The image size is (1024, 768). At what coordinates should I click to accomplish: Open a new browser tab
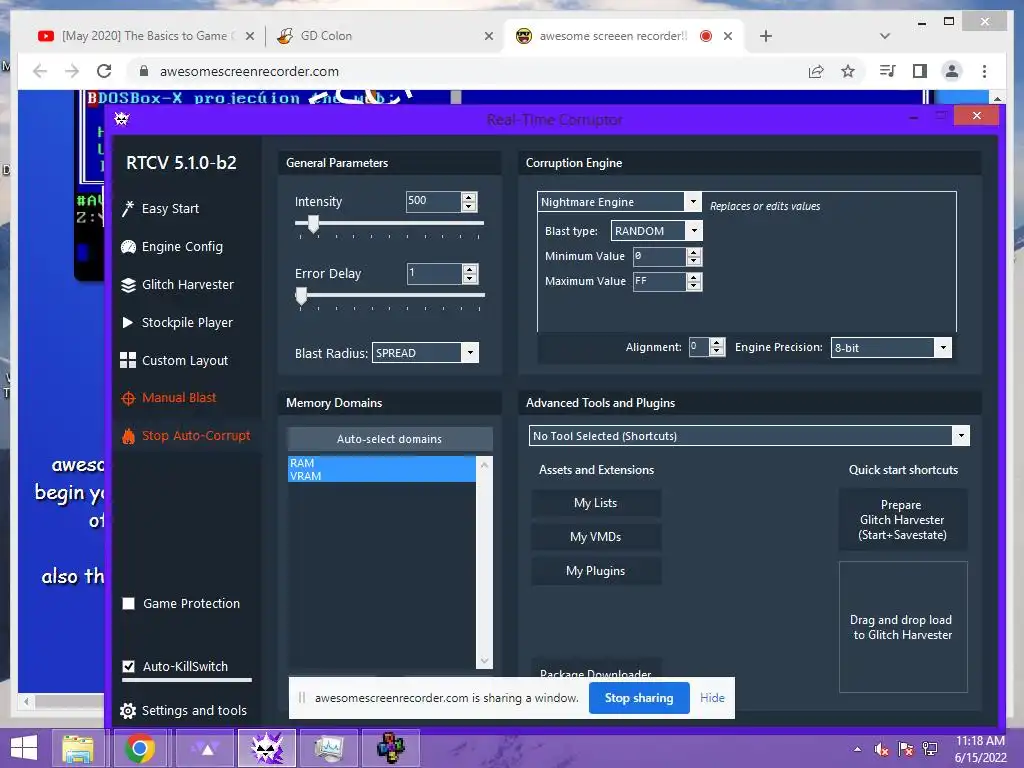click(x=766, y=36)
